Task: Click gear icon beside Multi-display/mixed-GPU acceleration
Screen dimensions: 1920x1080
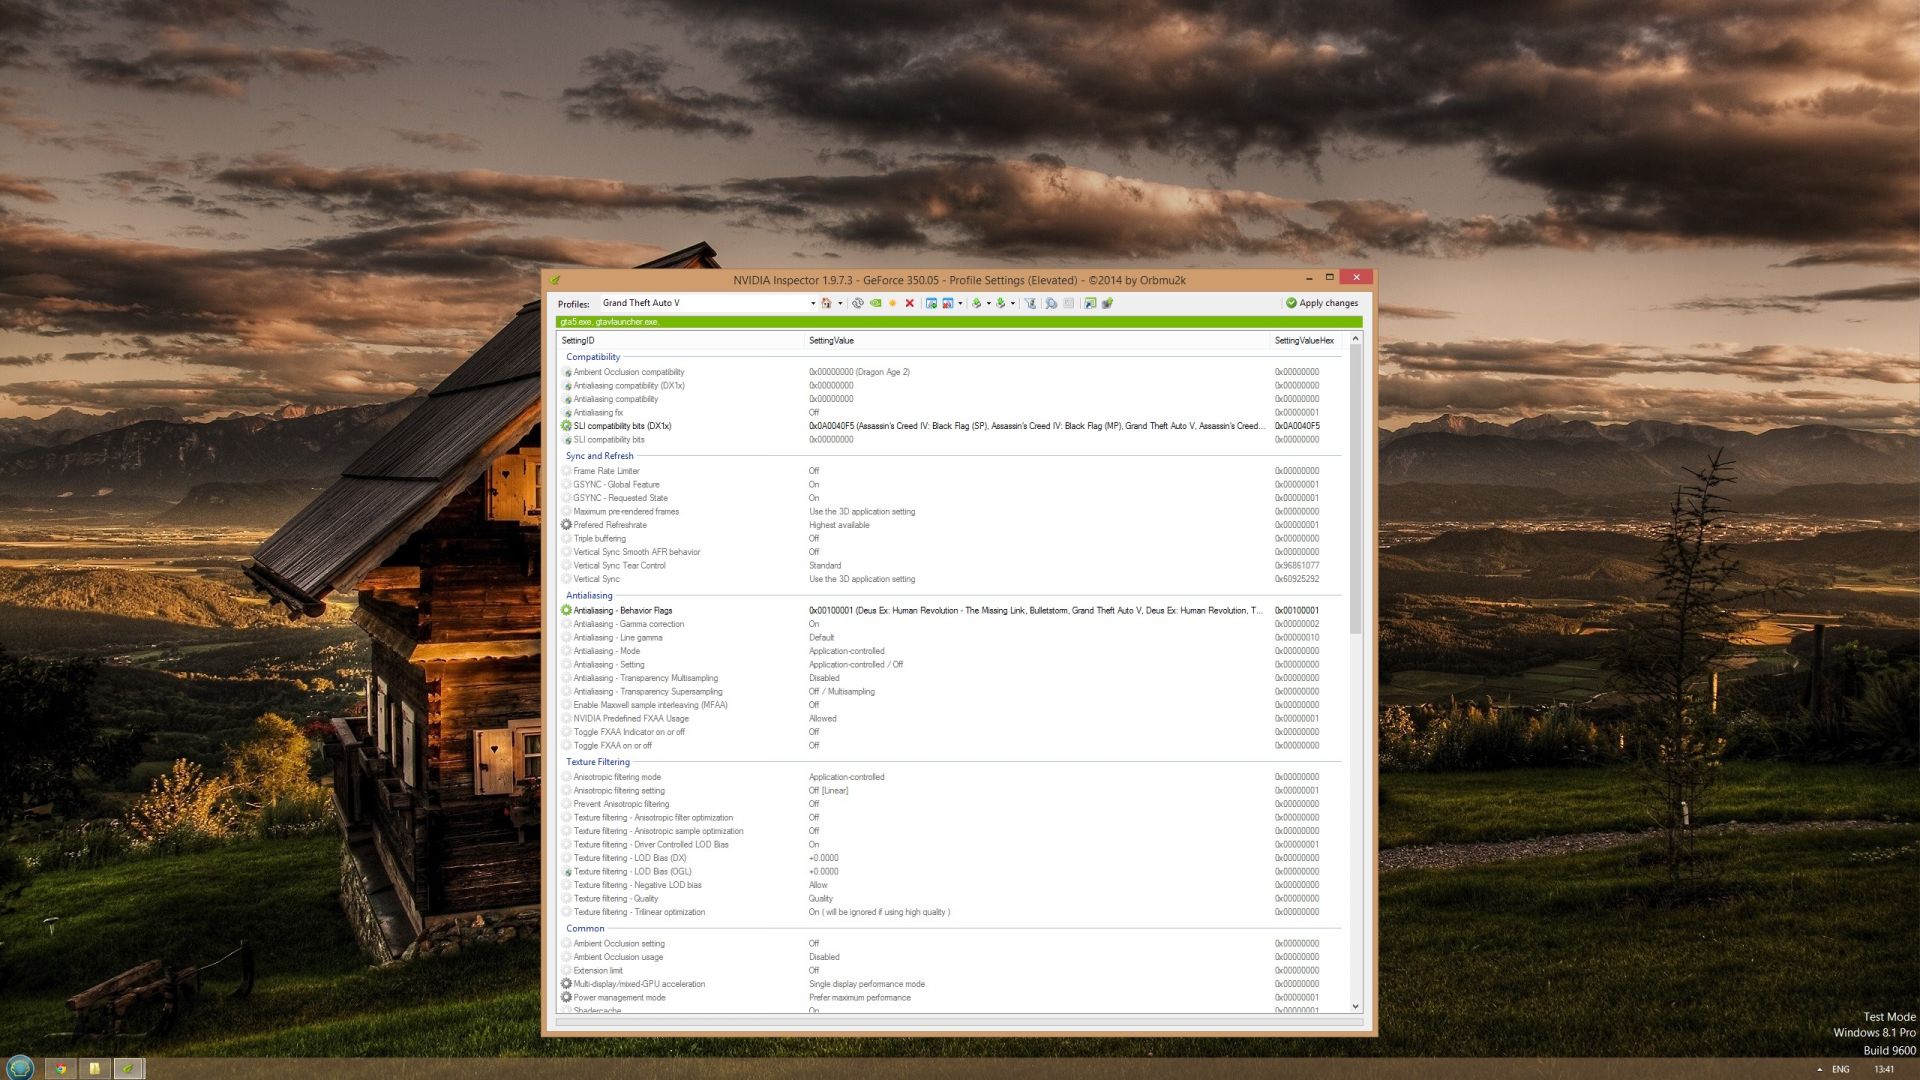Action: (x=566, y=984)
